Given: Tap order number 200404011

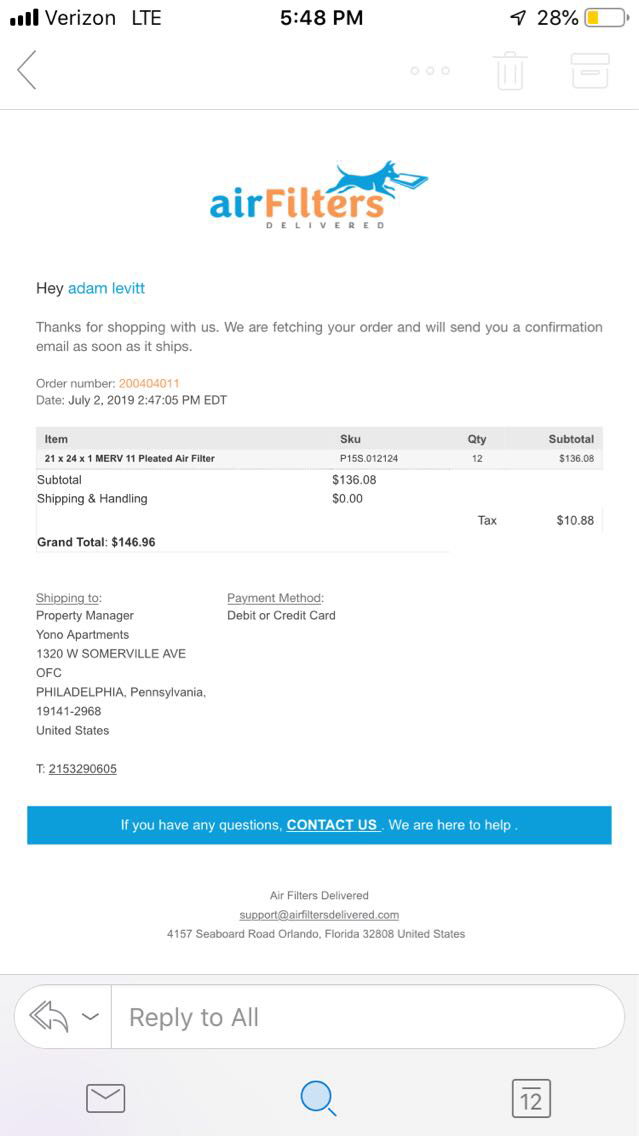Looking at the screenshot, I should [x=149, y=383].
